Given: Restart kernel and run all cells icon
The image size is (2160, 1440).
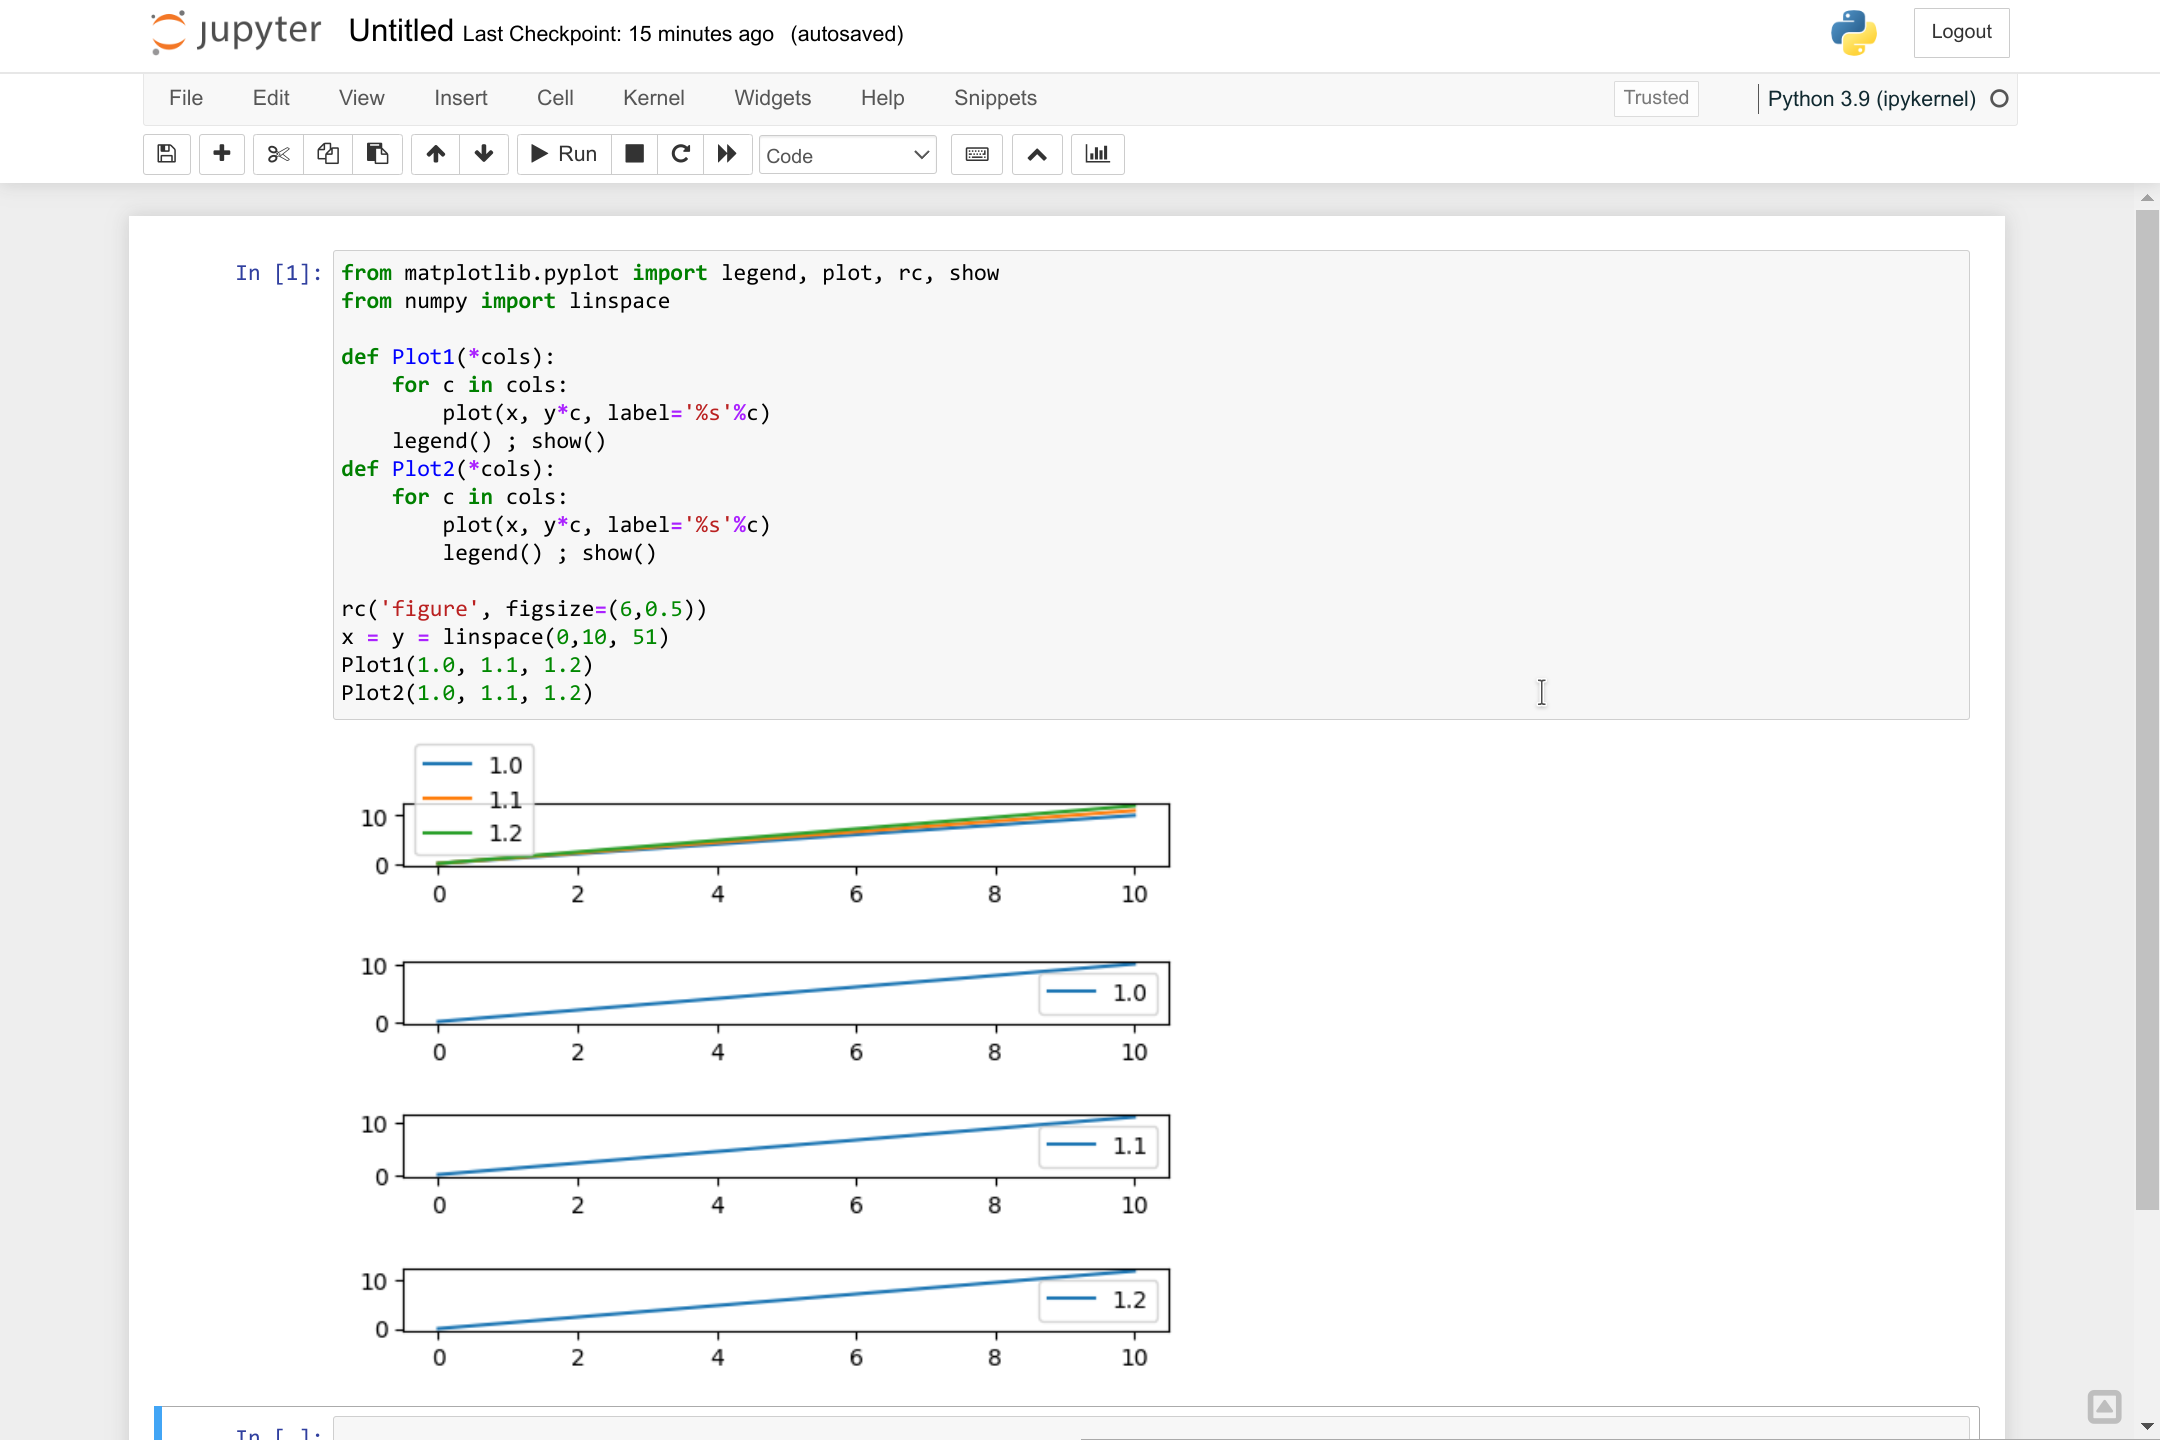Looking at the screenshot, I should (727, 154).
